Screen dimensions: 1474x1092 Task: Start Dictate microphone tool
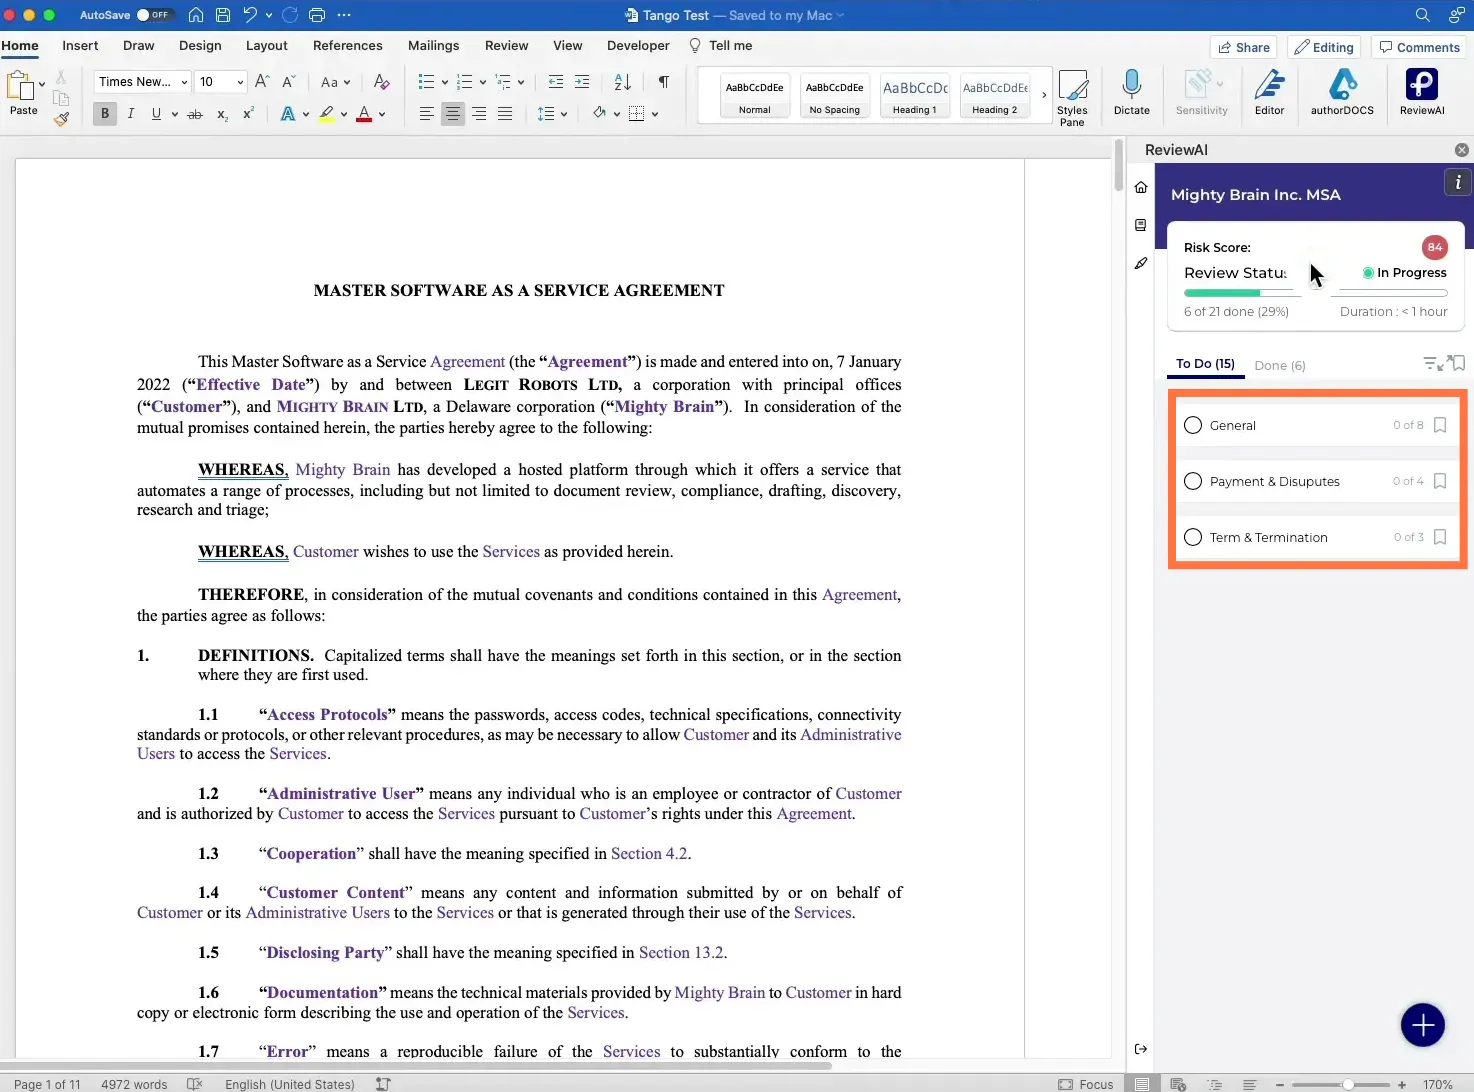pos(1131,91)
